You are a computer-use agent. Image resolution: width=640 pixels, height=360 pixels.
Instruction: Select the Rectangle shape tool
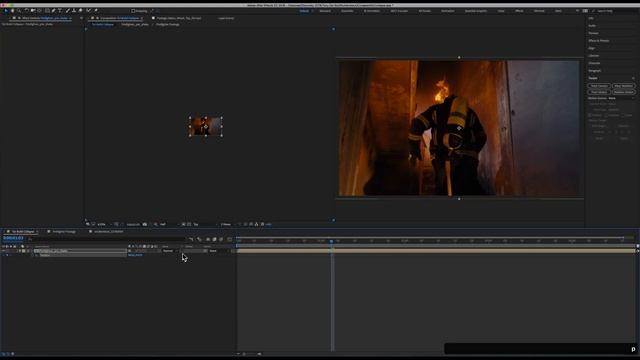(x=47, y=11)
